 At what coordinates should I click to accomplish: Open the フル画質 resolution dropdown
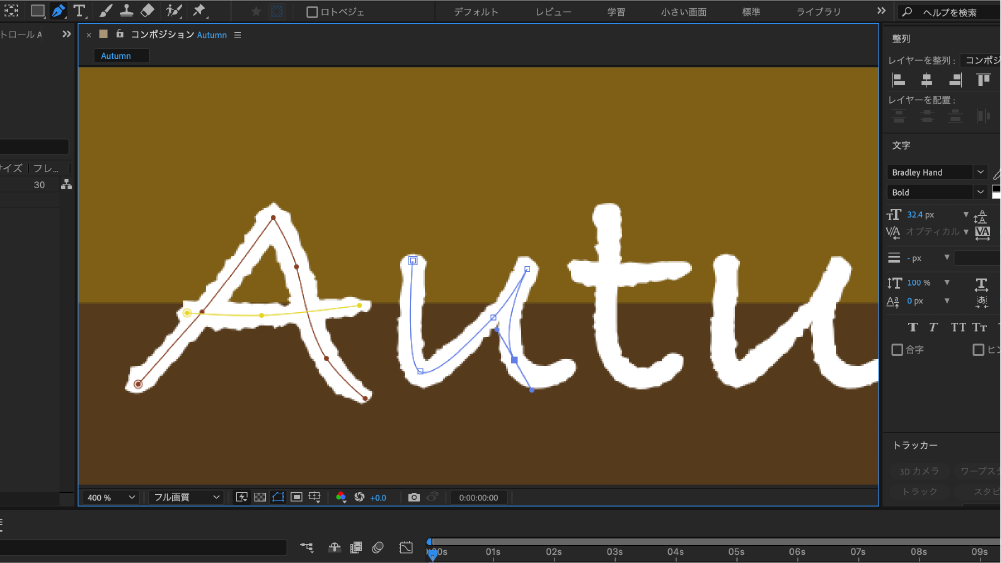click(186, 497)
